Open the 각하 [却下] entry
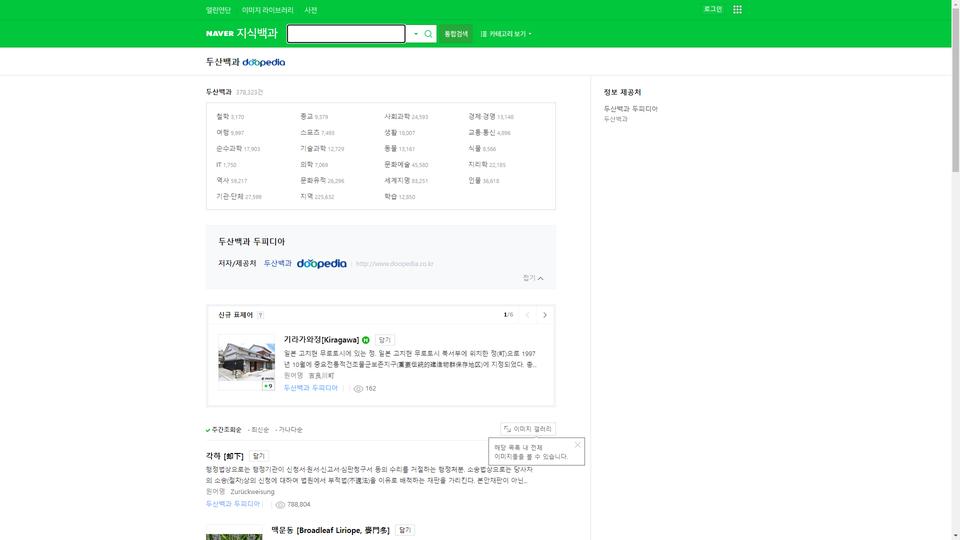960x540 pixels. pos(225,456)
